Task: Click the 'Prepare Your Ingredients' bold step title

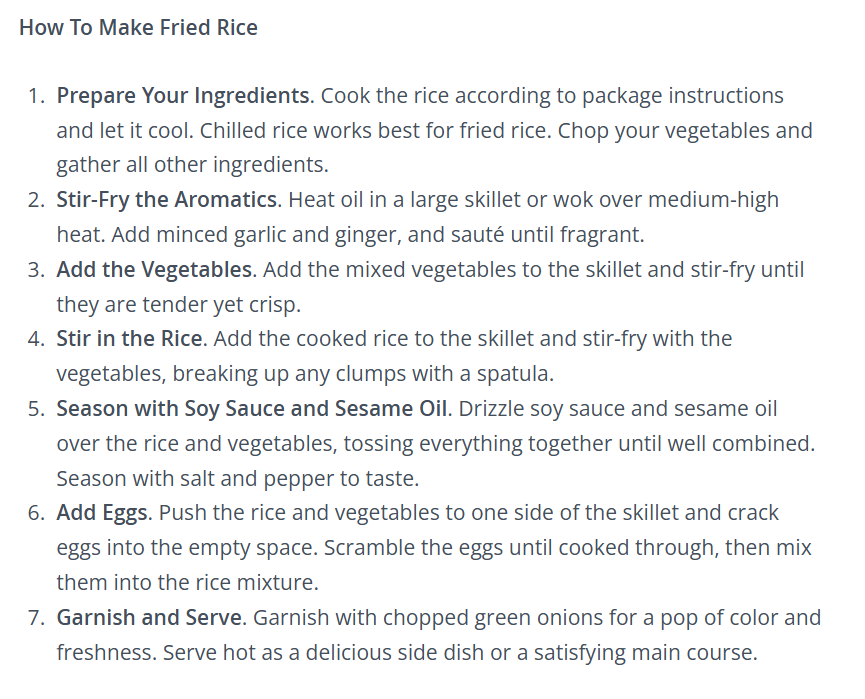Action: tap(185, 96)
